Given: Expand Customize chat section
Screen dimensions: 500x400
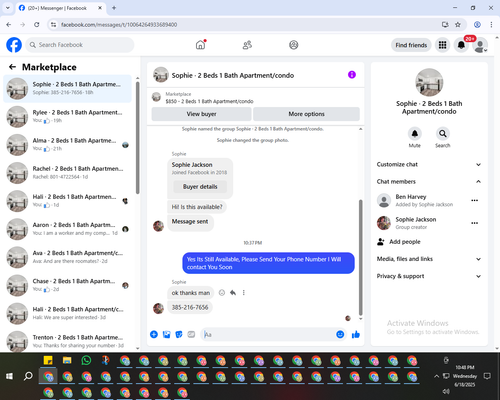Looking at the screenshot, I should pyautogui.click(x=429, y=164).
